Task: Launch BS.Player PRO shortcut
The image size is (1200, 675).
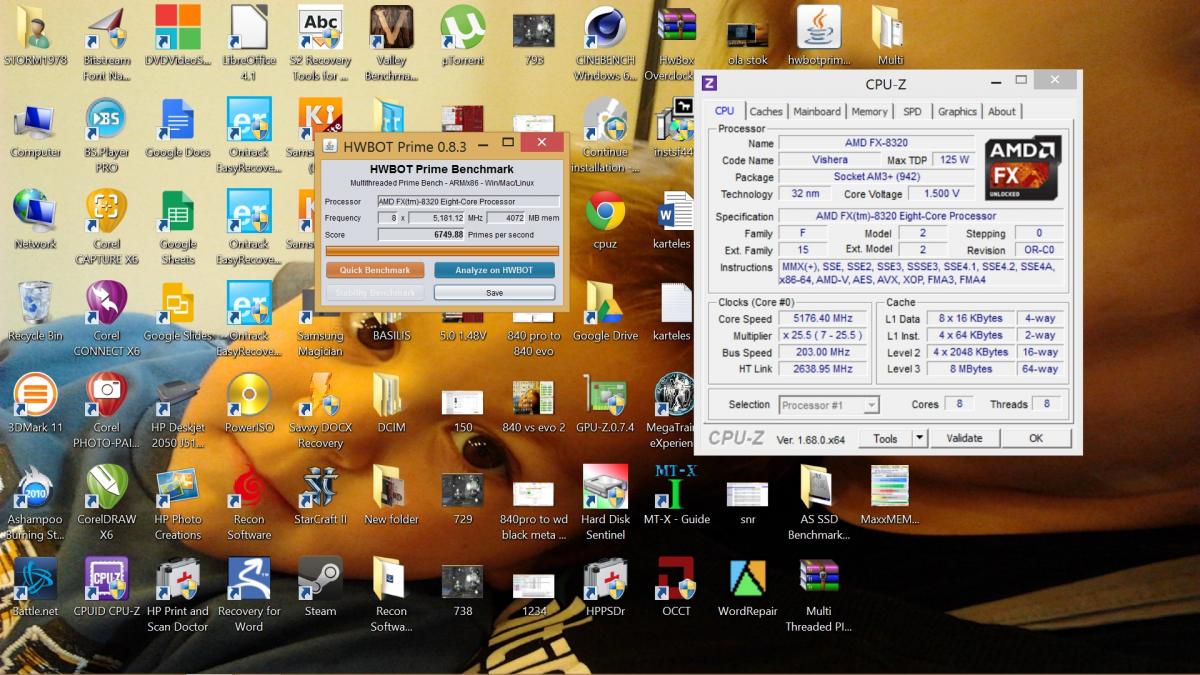Action: pyautogui.click(x=107, y=135)
